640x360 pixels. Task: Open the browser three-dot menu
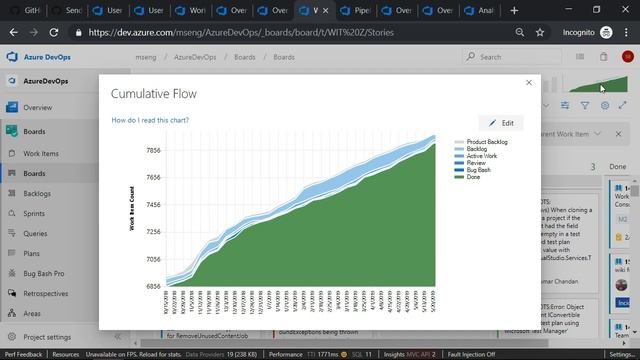(x=626, y=32)
